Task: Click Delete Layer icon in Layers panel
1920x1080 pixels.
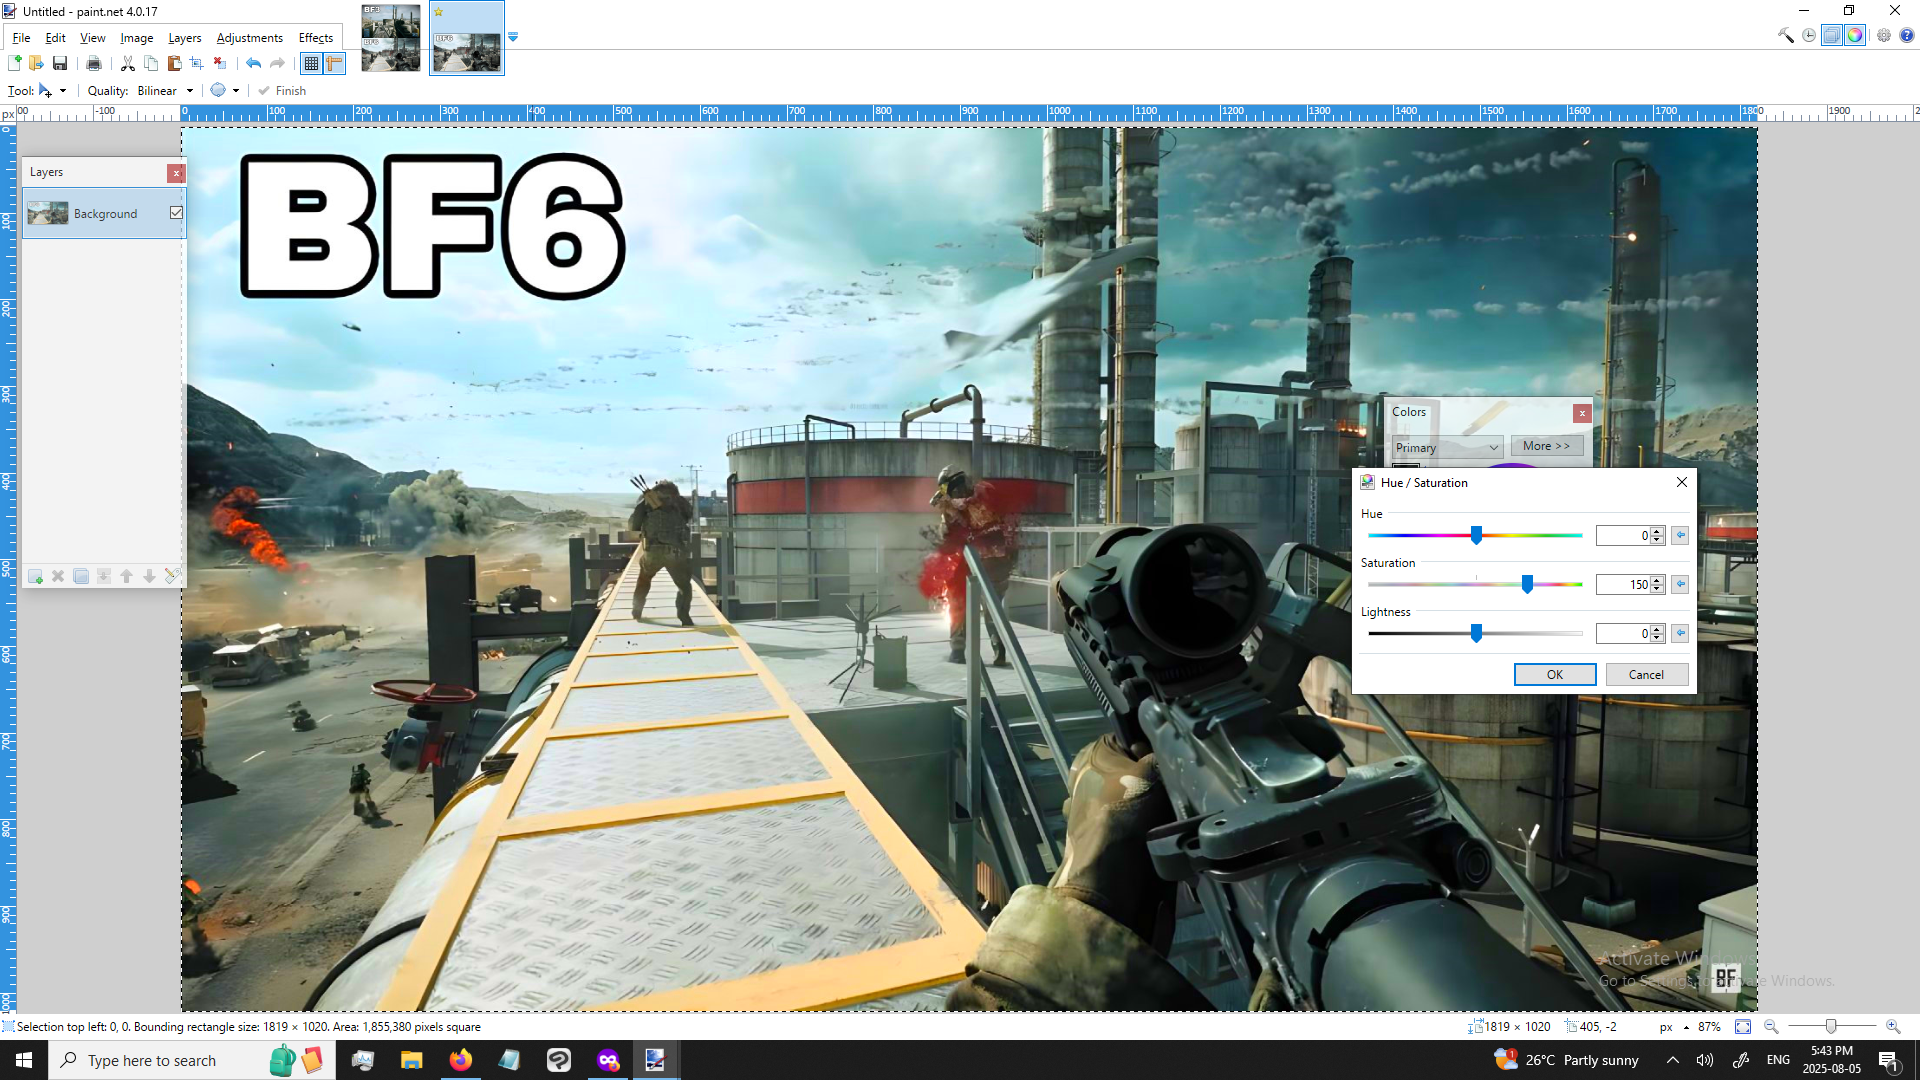Action: tap(58, 576)
